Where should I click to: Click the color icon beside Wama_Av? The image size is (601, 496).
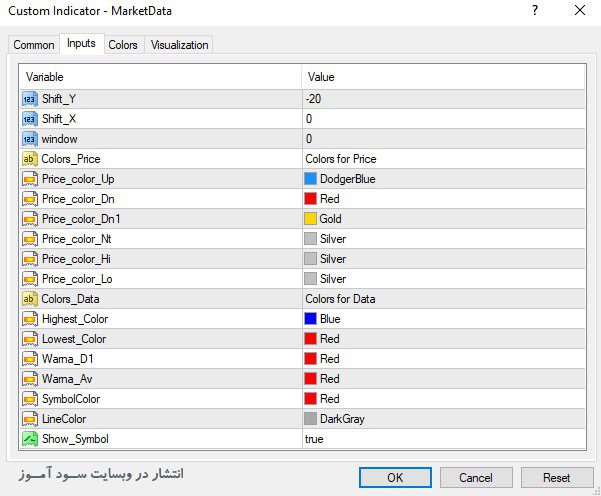click(x=30, y=379)
